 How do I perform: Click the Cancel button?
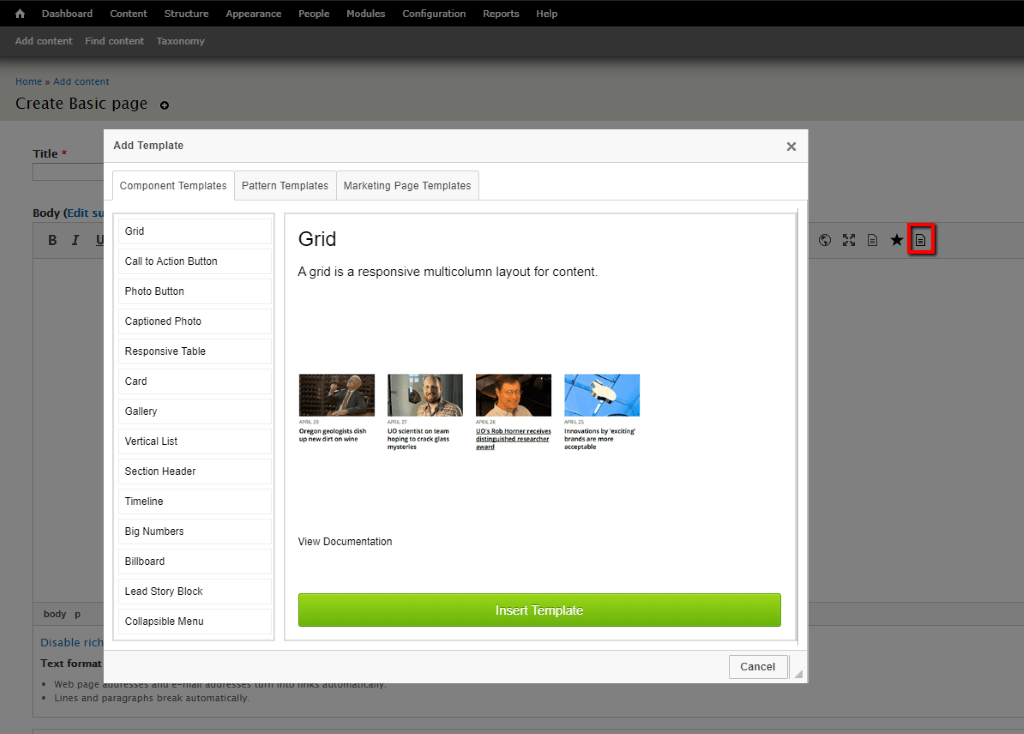click(758, 667)
